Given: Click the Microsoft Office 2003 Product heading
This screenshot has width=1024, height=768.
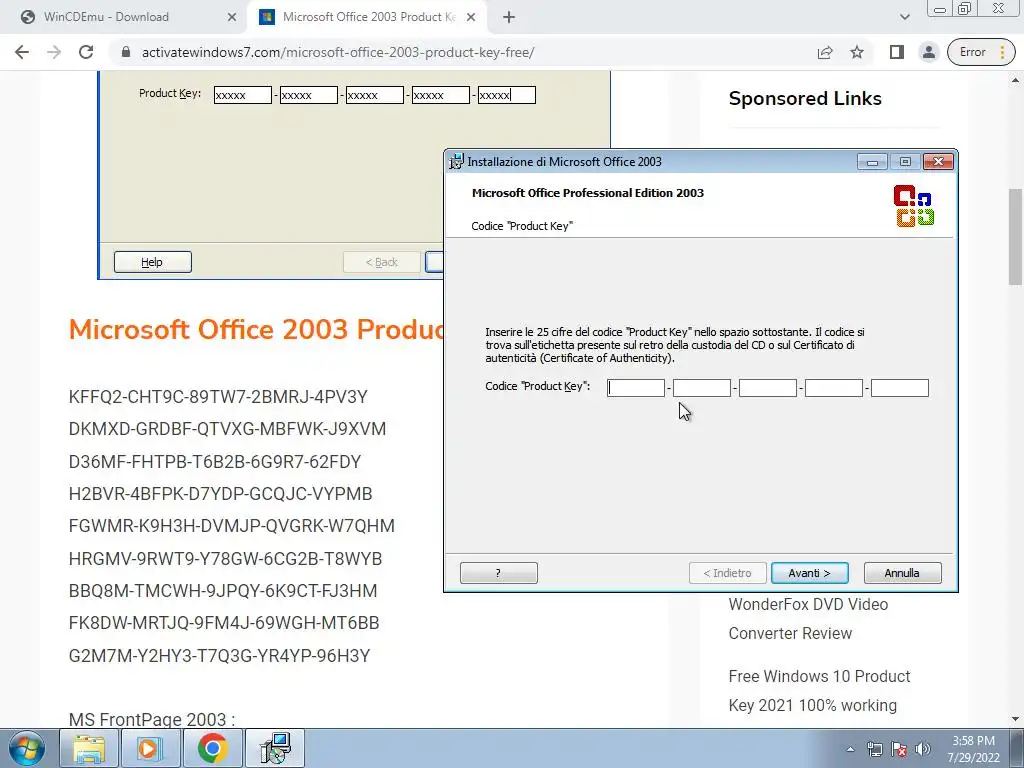Looking at the screenshot, I should [x=256, y=329].
